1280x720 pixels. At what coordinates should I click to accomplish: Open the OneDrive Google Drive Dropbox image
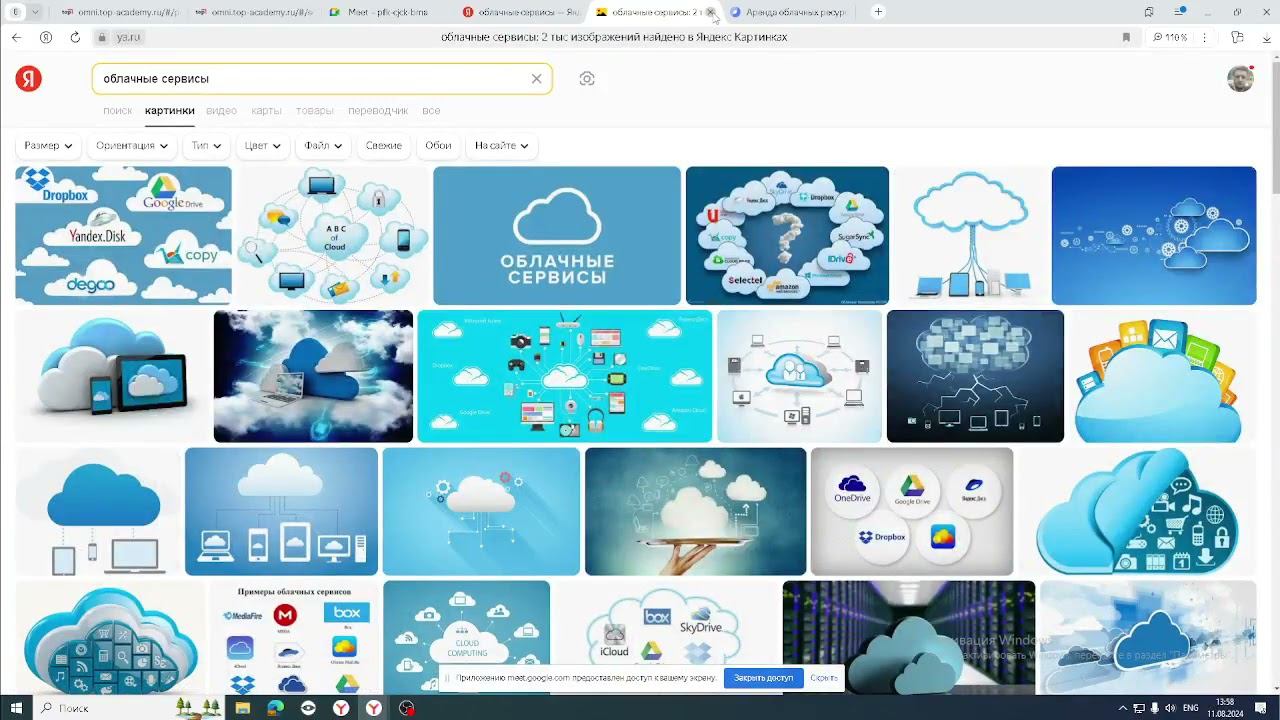912,511
